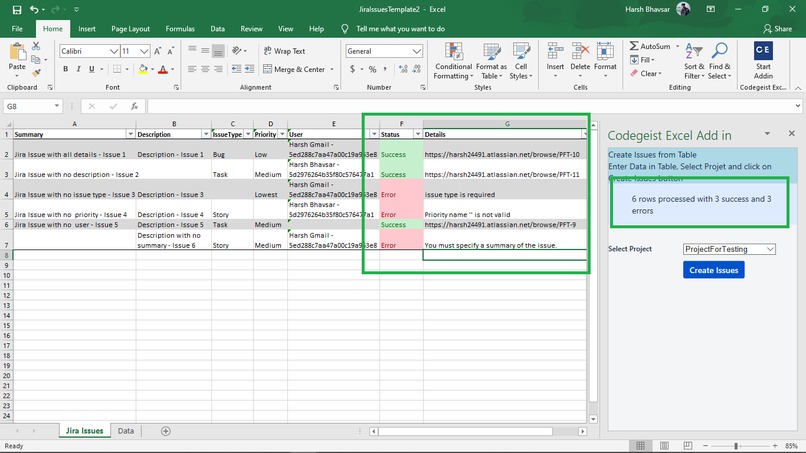Open the File tab
806x453 pixels.
17,29
